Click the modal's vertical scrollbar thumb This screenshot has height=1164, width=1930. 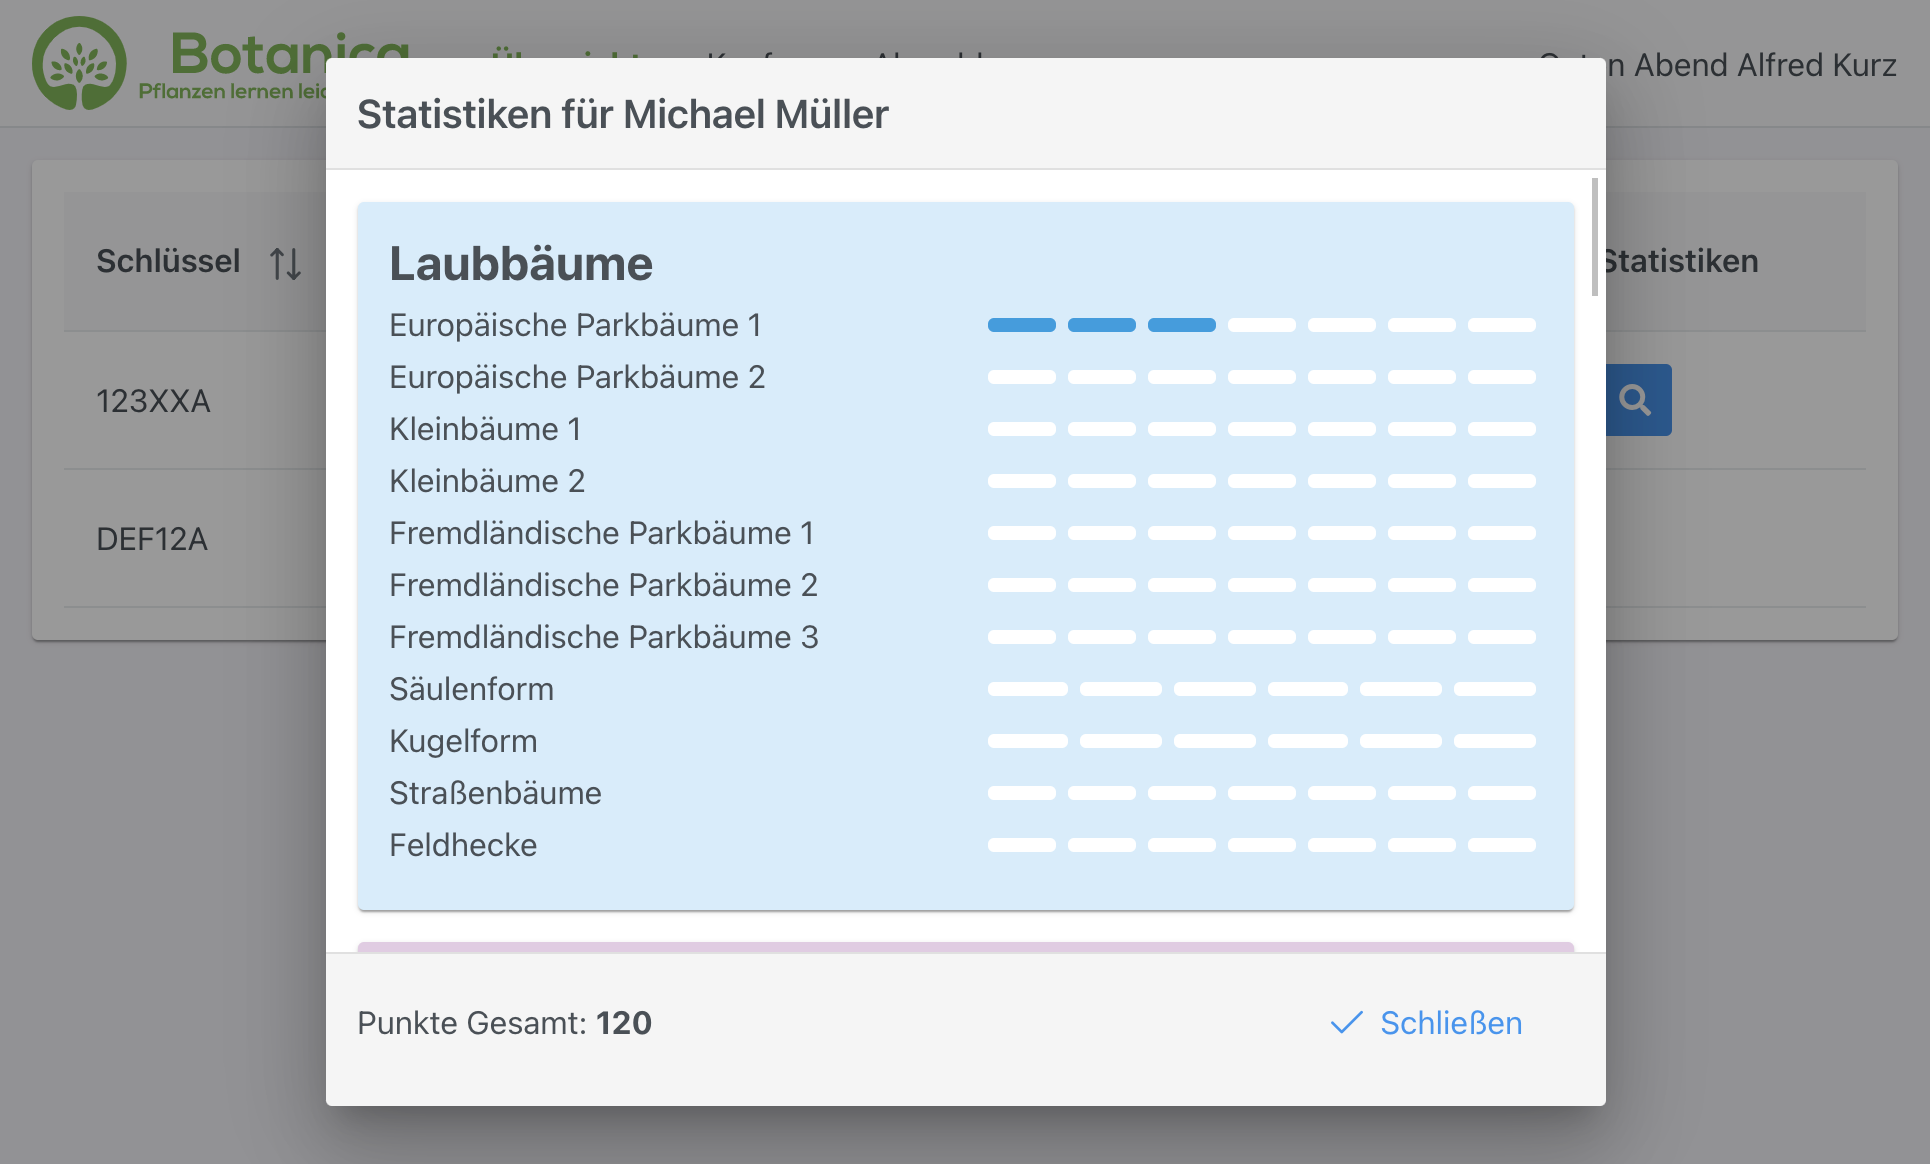click(x=1594, y=237)
